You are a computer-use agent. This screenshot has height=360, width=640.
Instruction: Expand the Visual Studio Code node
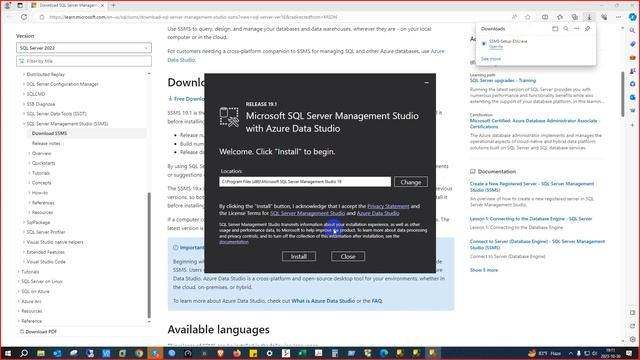coord(24,262)
